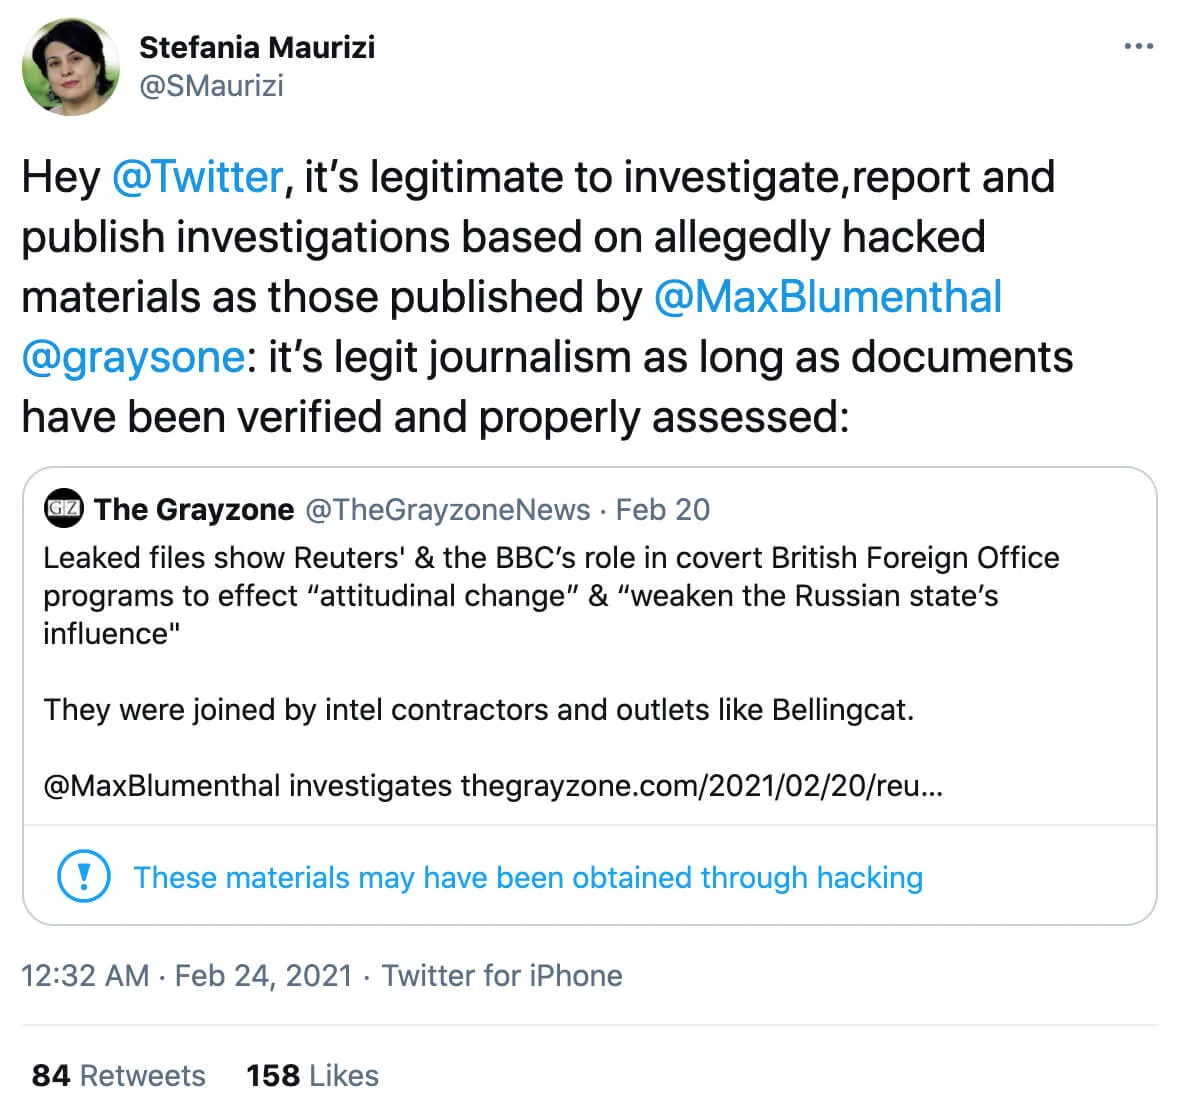Image resolution: width=1188 pixels, height=1116 pixels.
Task: View the 84 Retweets list
Action: [x=118, y=1075]
